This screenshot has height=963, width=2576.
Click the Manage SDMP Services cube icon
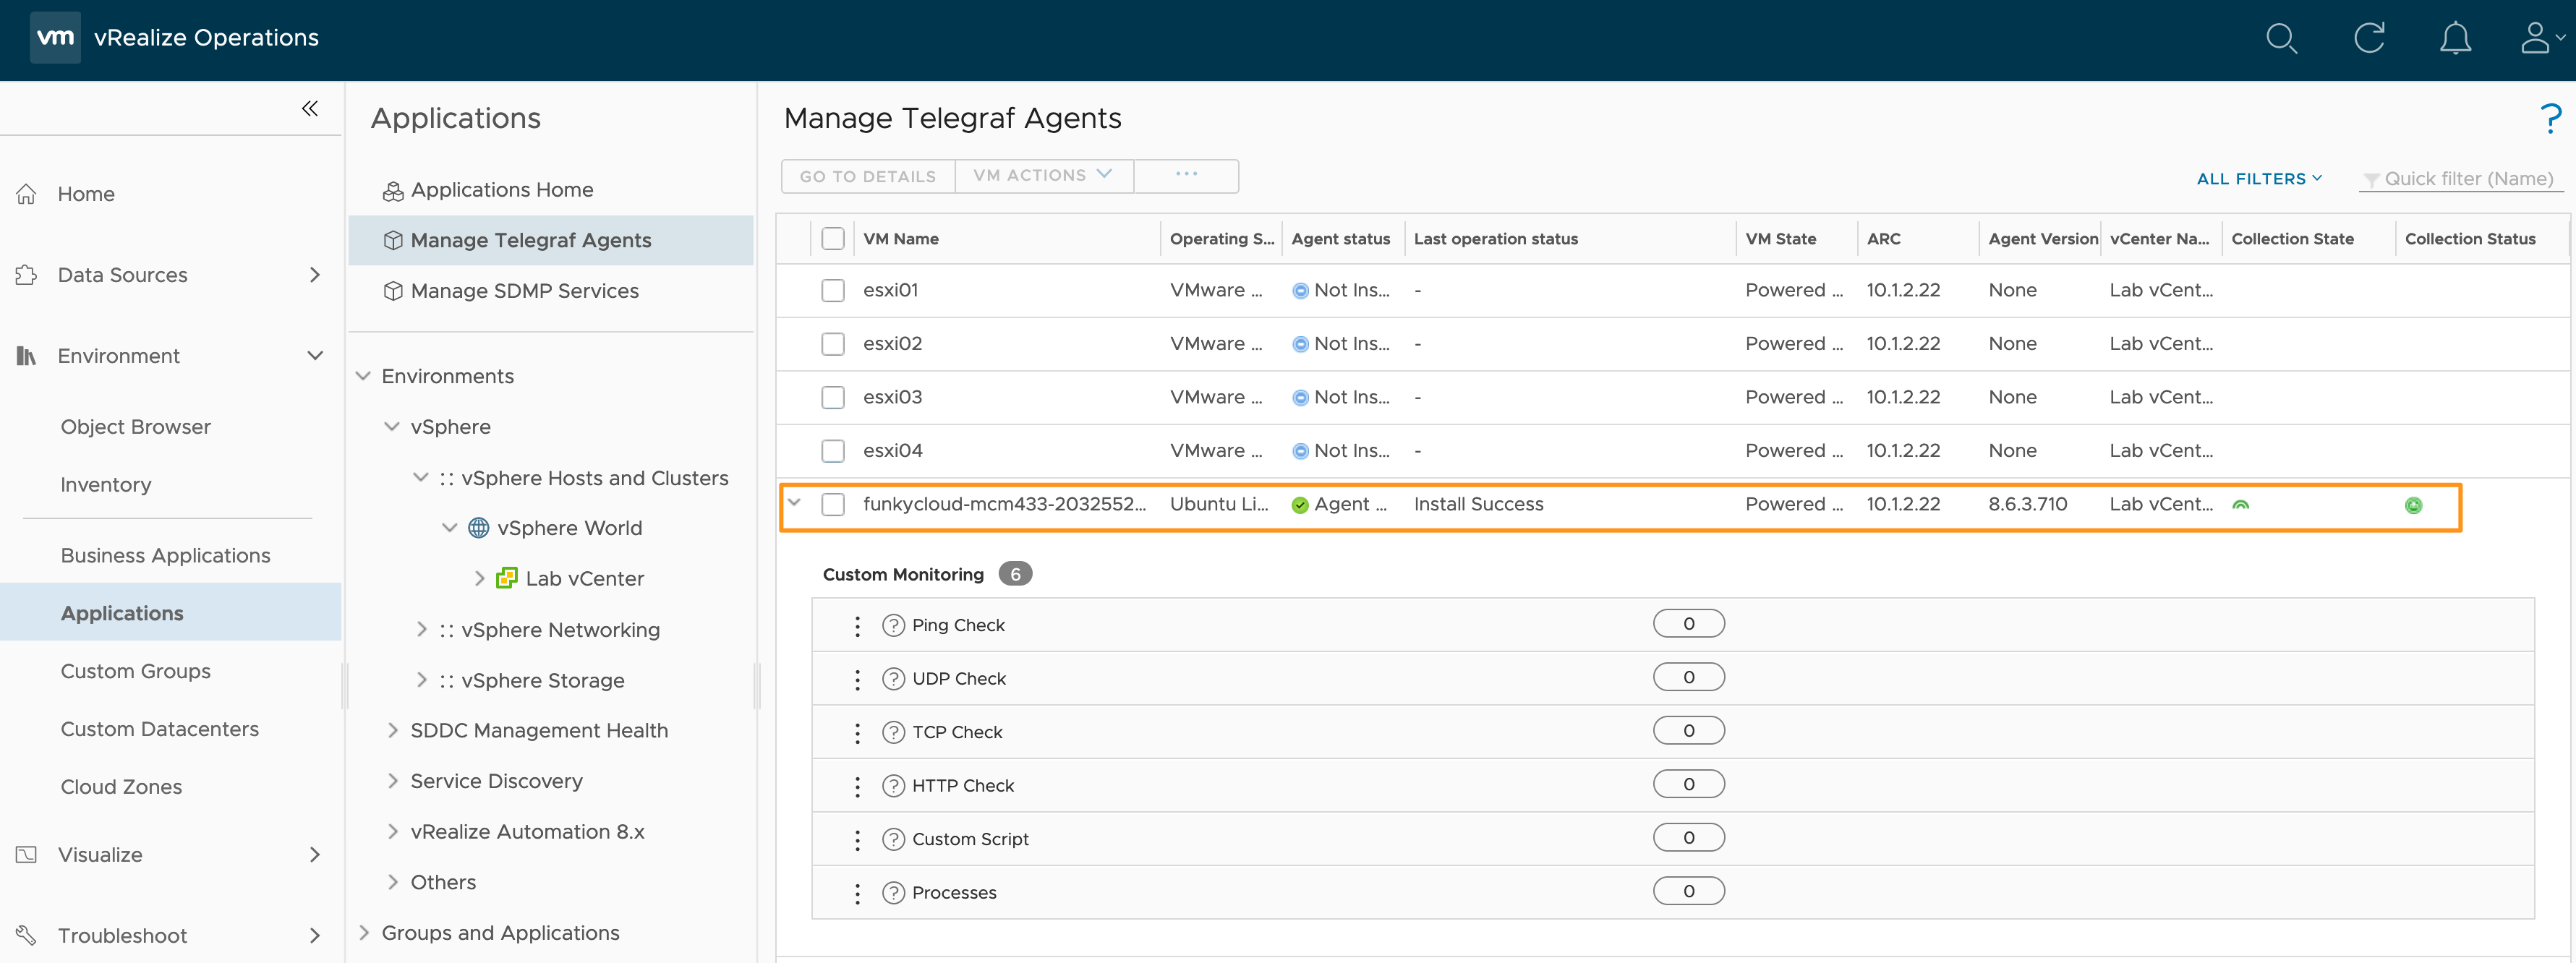[393, 291]
